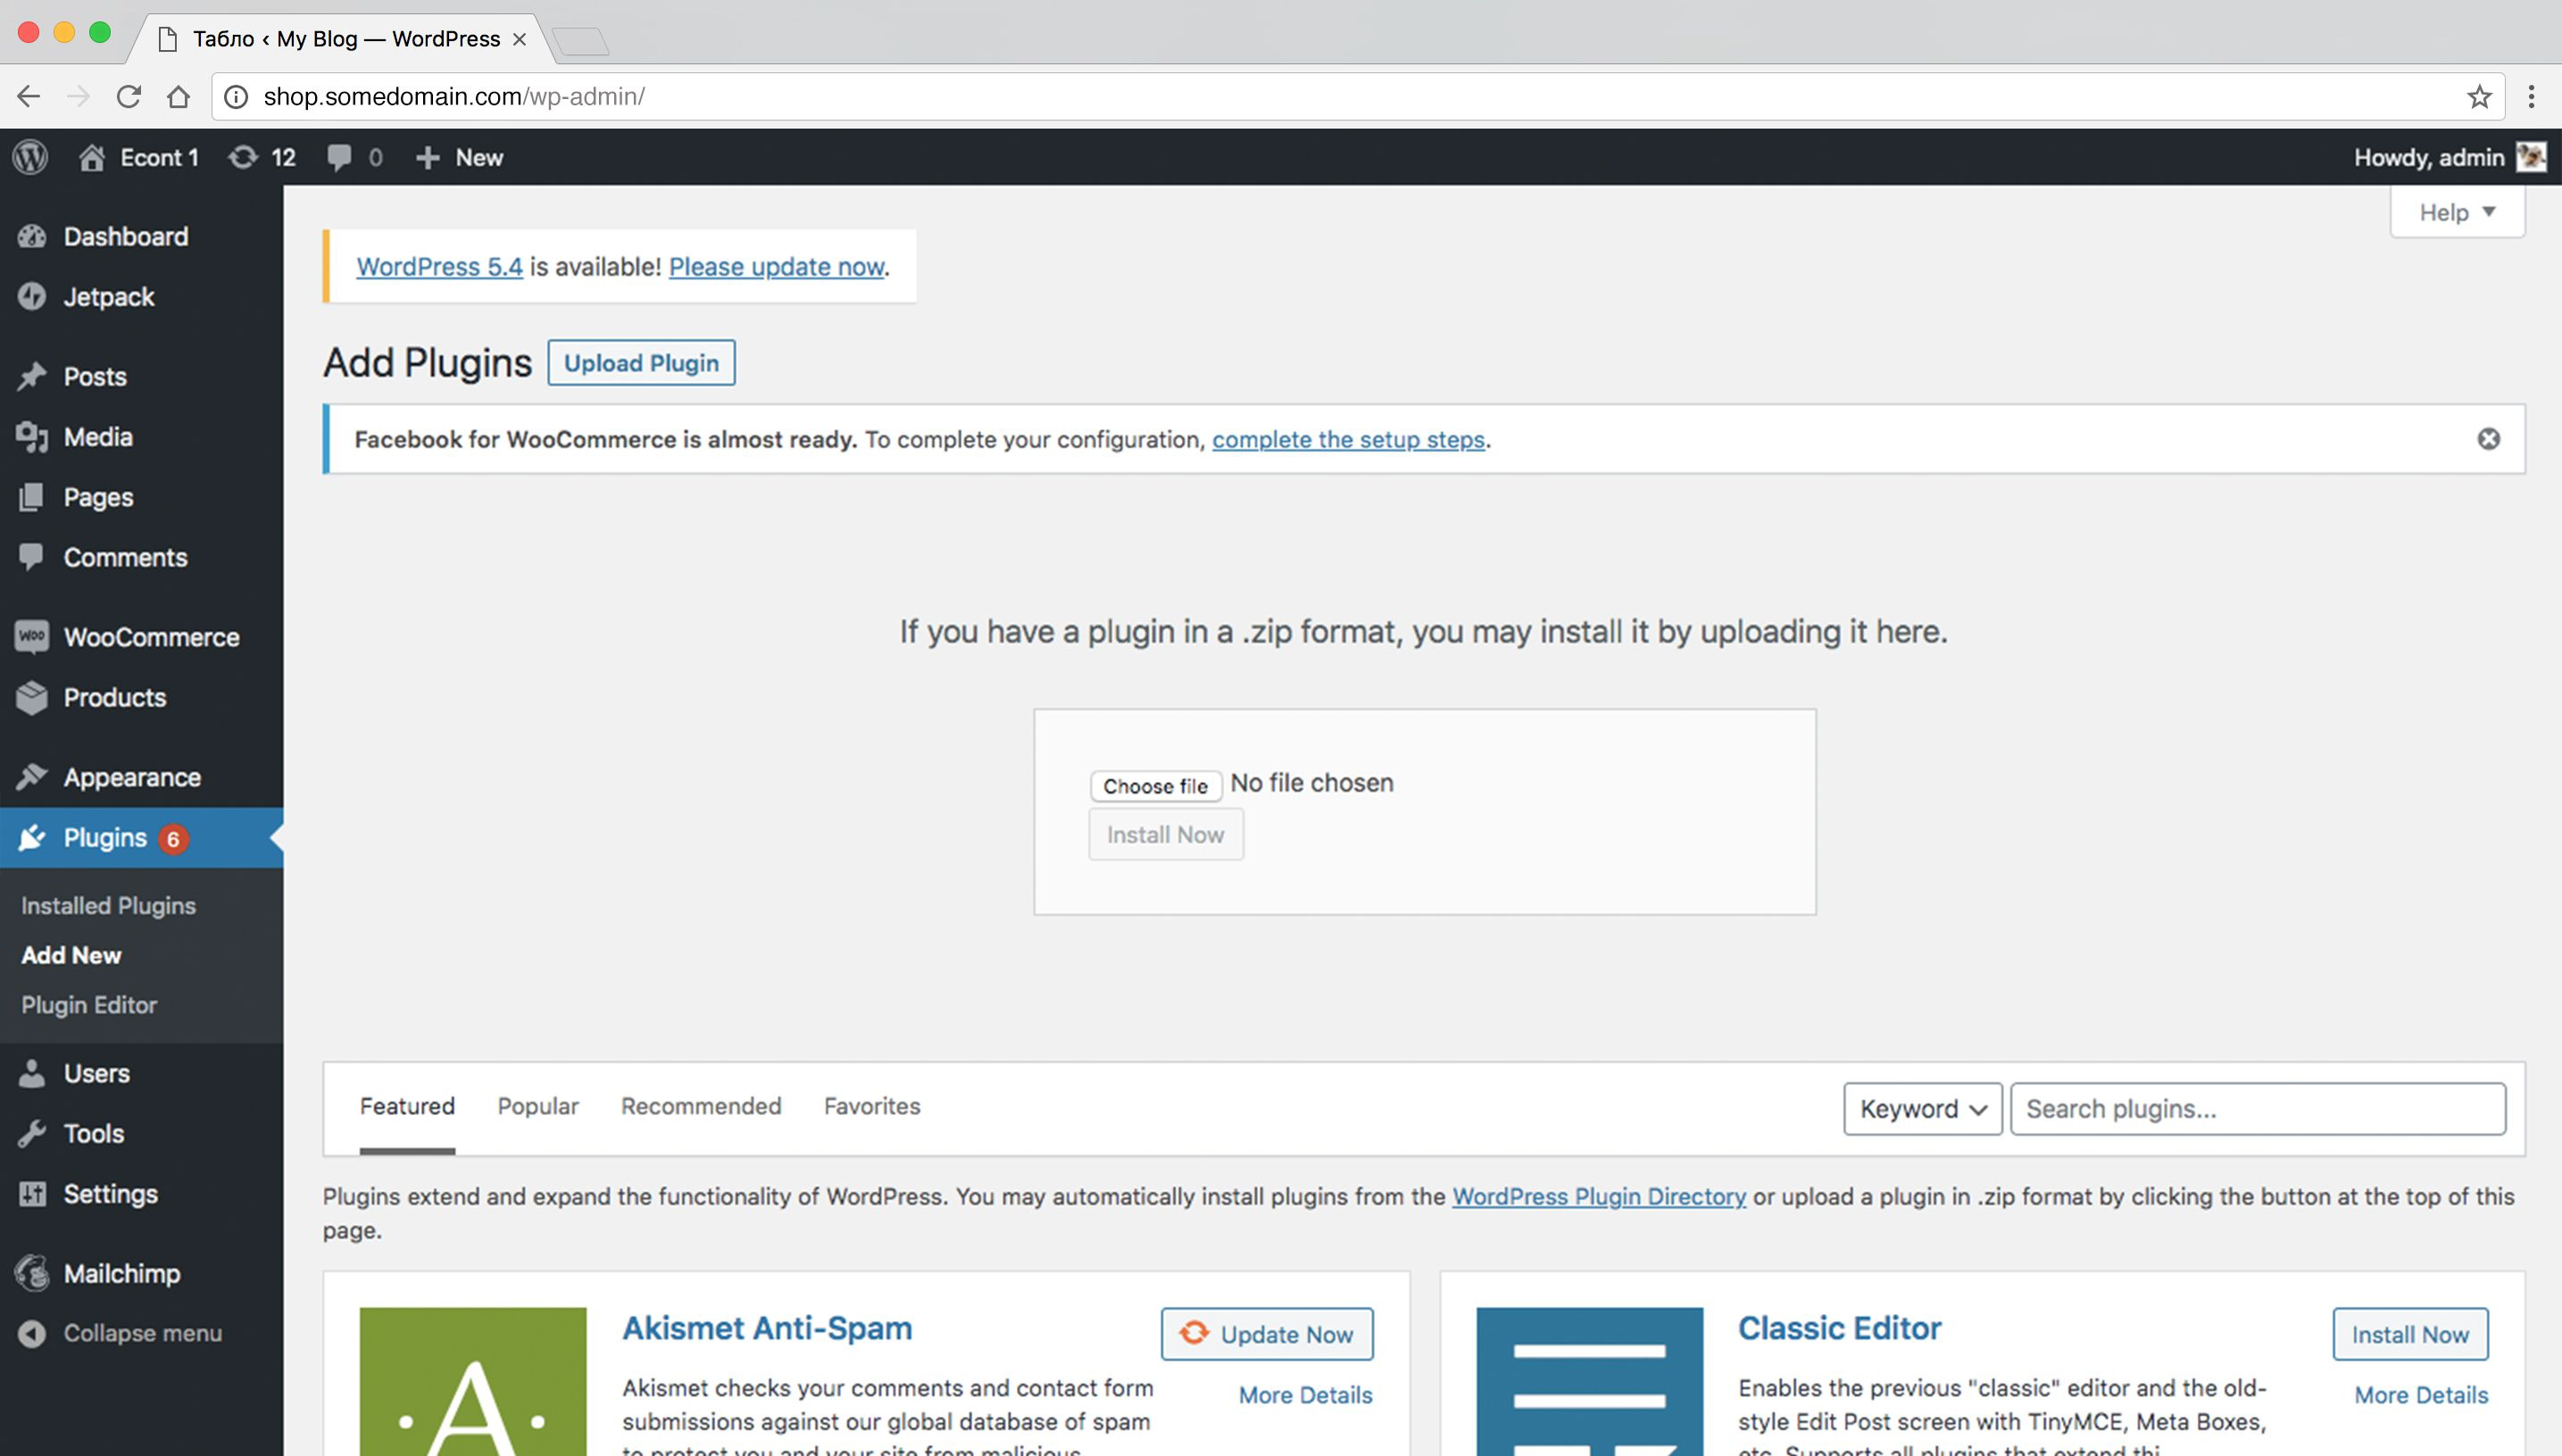Click the Mailchimp monkey icon
The image size is (2562, 1456).
coord(32,1273)
